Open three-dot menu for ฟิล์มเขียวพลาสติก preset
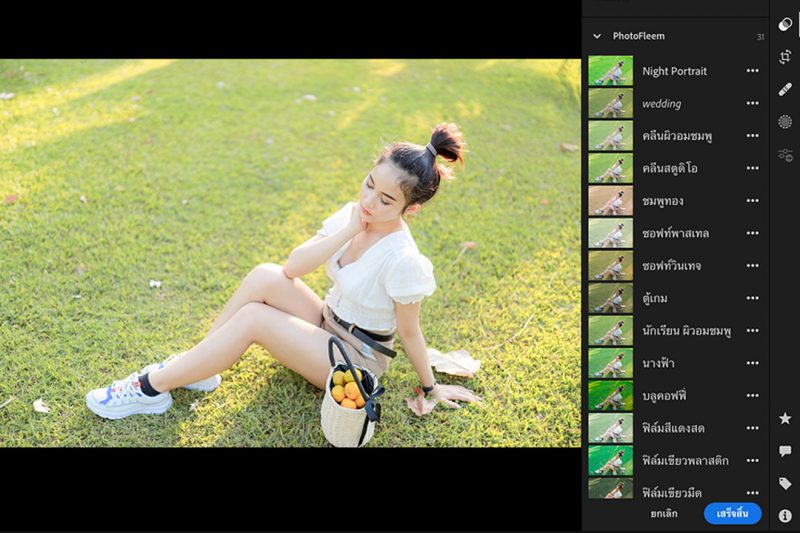This screenshot has height=533, width=800. tap(753, 461)
